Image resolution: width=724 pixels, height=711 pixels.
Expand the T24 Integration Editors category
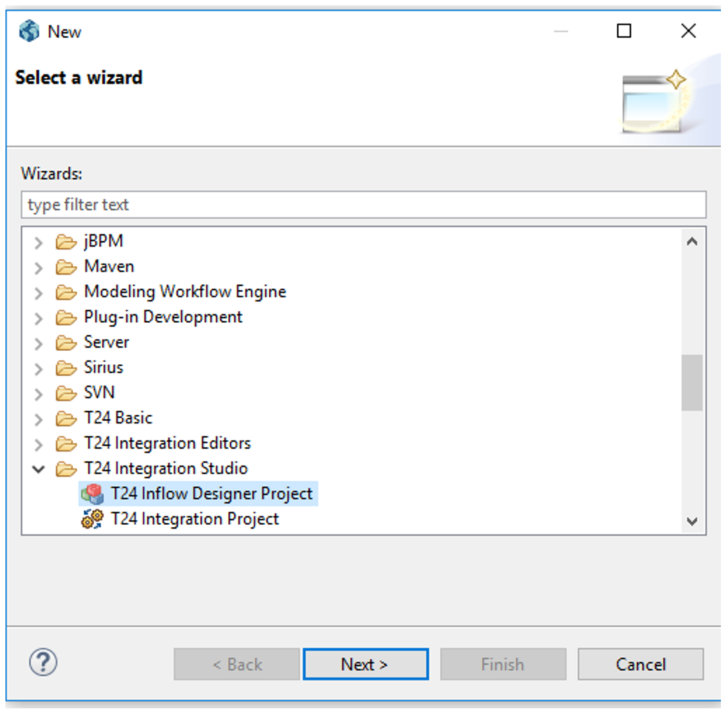click(x=39, y=443)
